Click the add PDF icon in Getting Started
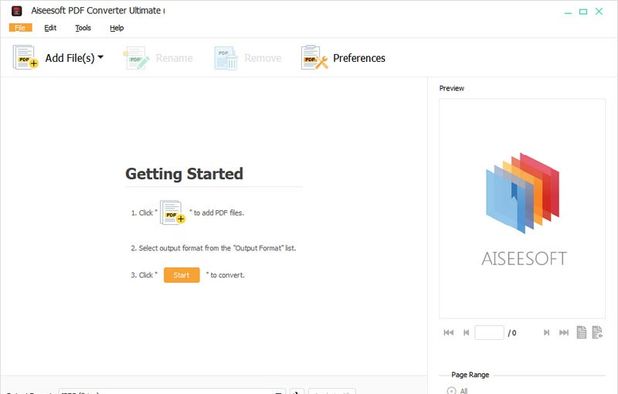Image resolution: width=618 pixels, height=394 pixels. coord(173,213)
